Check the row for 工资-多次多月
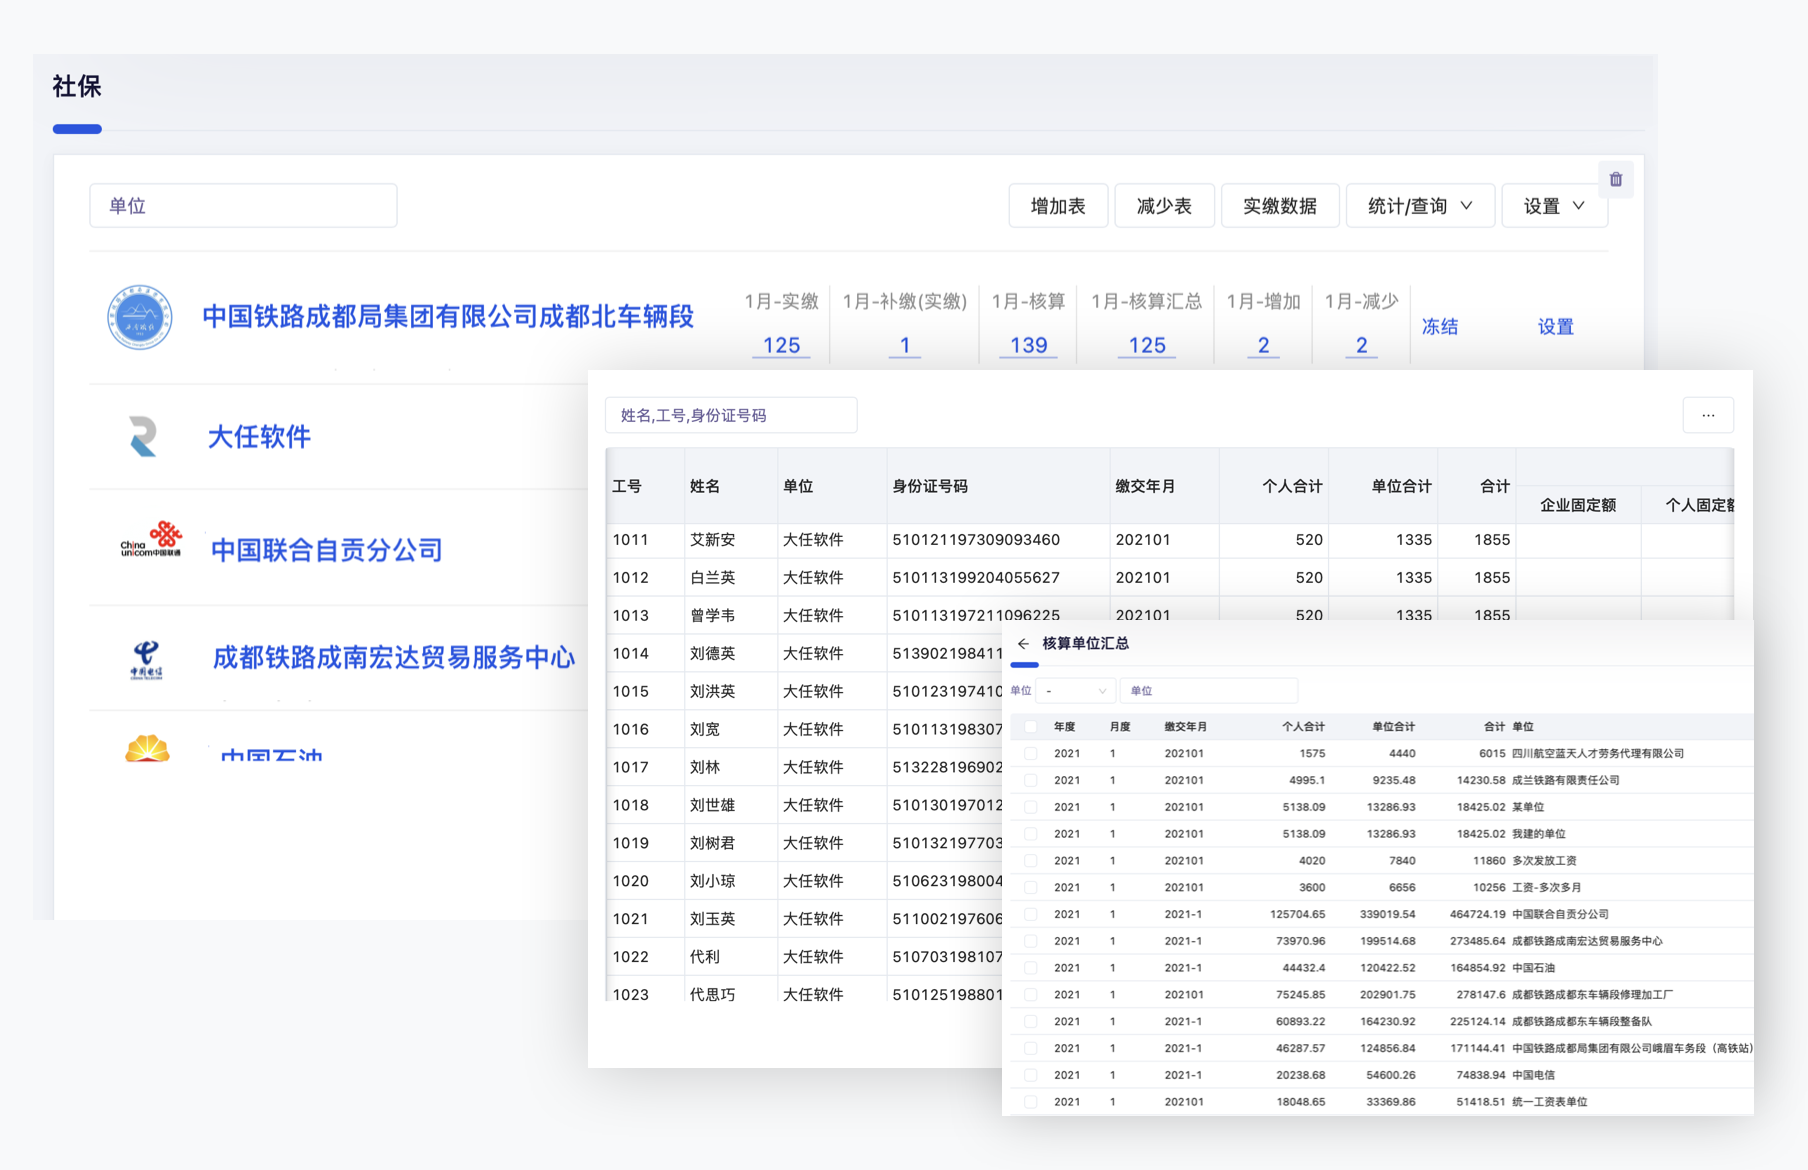The height and width of the screenshot is (1170, 1808). tap(1030, 888)
